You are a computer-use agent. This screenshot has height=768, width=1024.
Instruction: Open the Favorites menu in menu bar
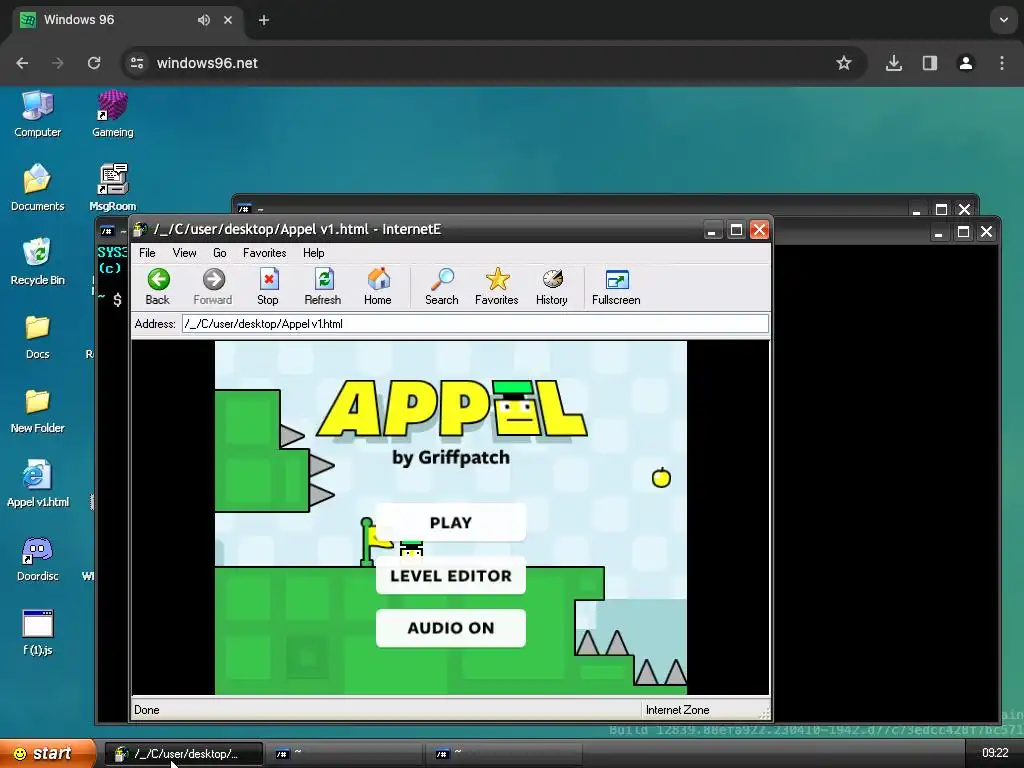click(264, 253)
